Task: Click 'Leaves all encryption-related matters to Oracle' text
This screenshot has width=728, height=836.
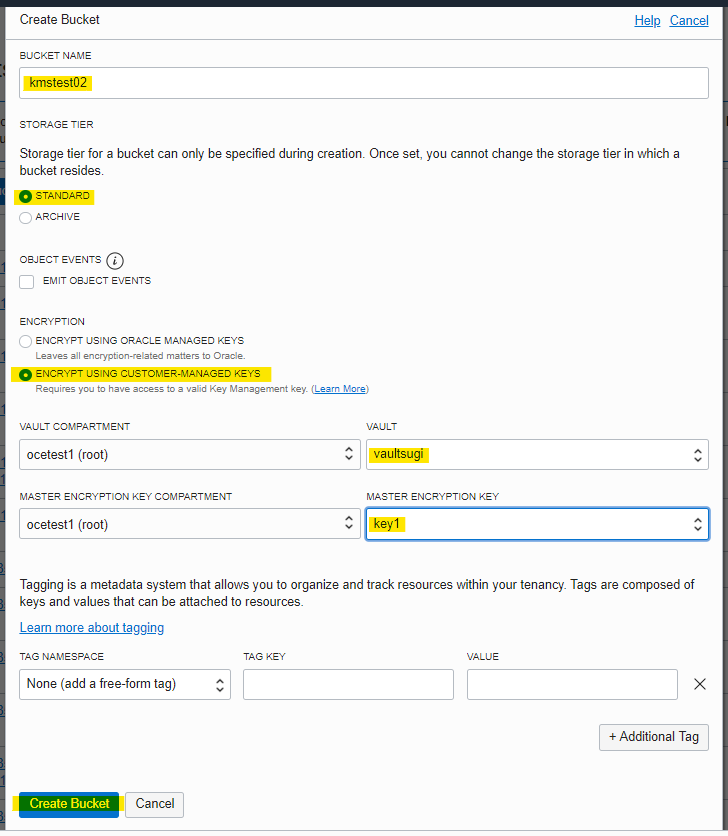Action: pos(140,356)
